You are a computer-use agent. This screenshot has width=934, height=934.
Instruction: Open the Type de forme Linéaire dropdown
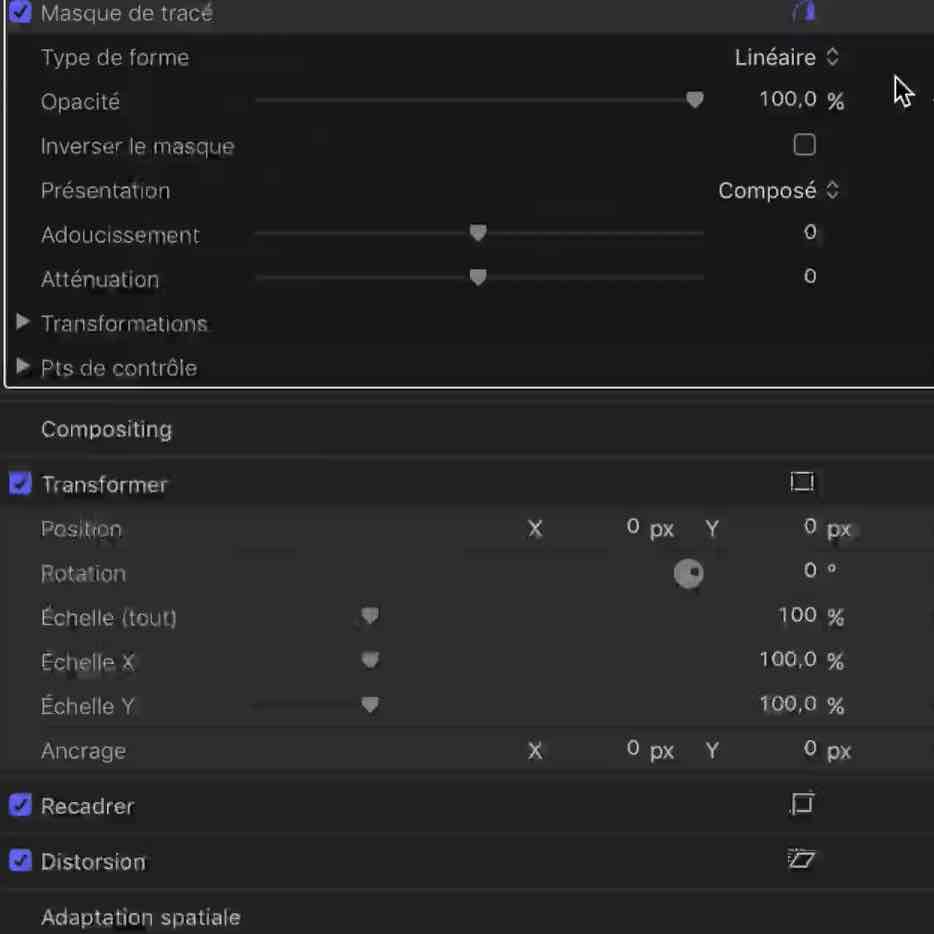click(x=786, y=58)
